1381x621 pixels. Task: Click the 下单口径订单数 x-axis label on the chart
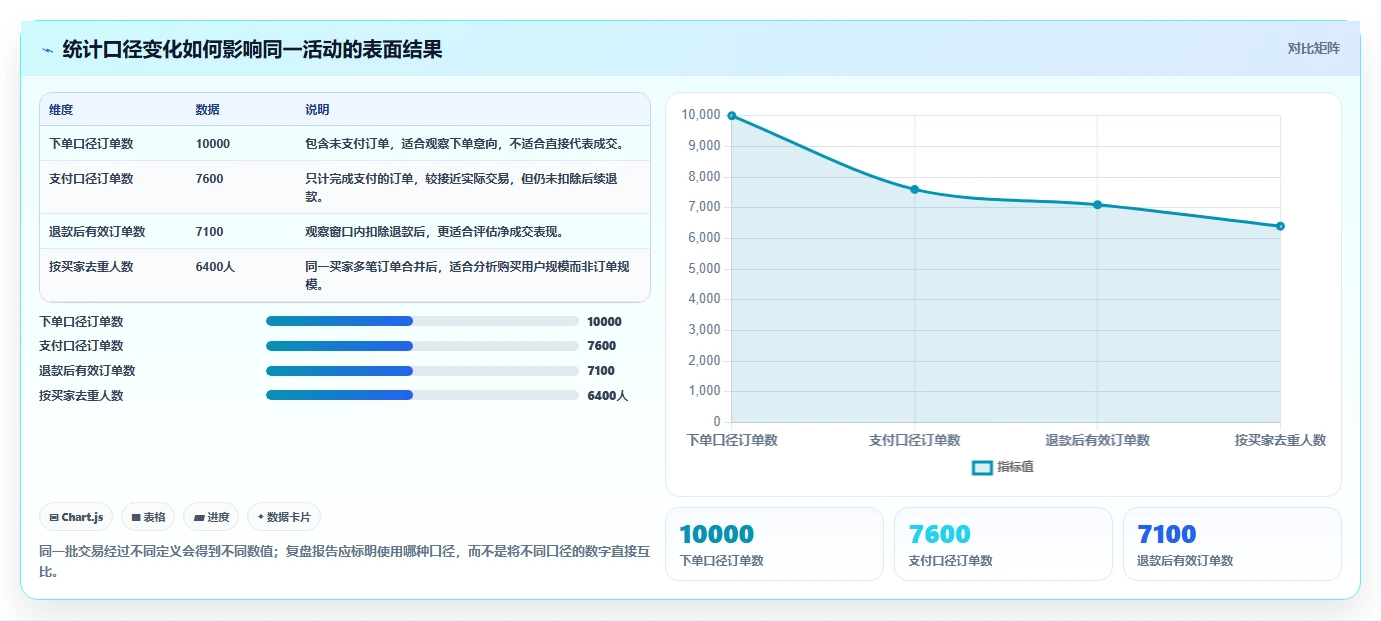(732, 440)
